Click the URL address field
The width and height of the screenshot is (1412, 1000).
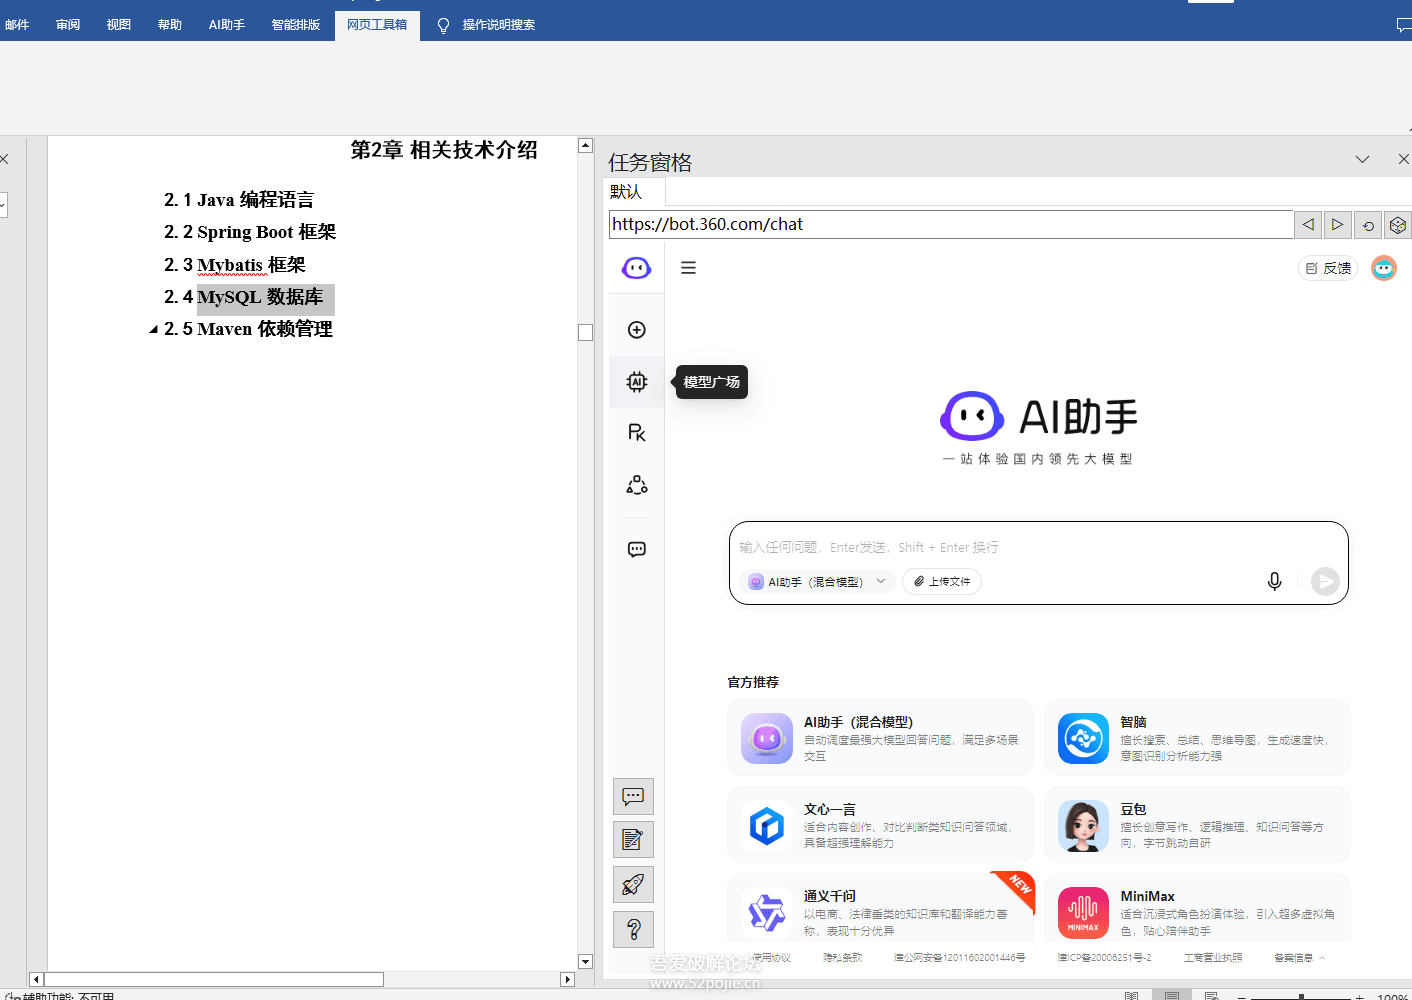951,225
